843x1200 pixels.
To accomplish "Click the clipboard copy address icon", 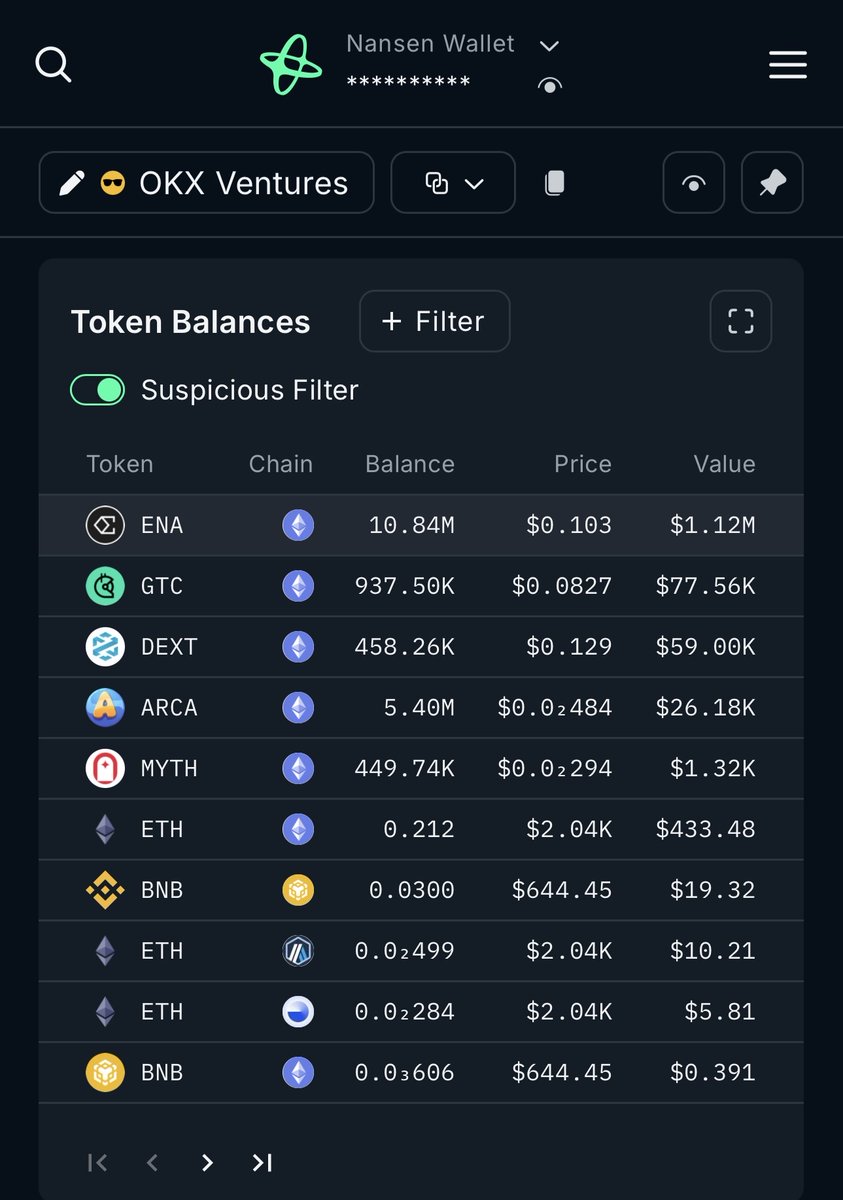I will pyautogui.click(x=554, y=183).
